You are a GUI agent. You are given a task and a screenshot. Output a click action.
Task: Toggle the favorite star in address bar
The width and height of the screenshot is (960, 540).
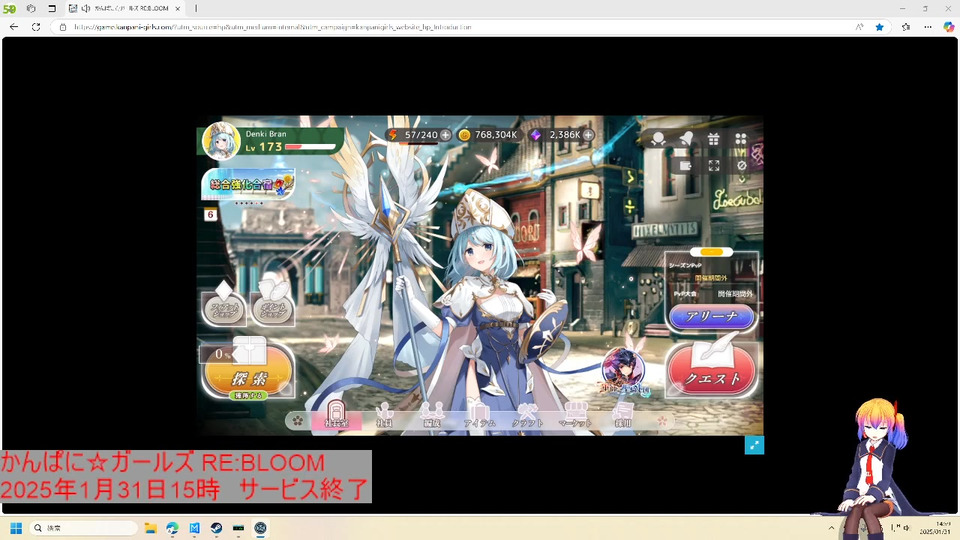[880, 27]
